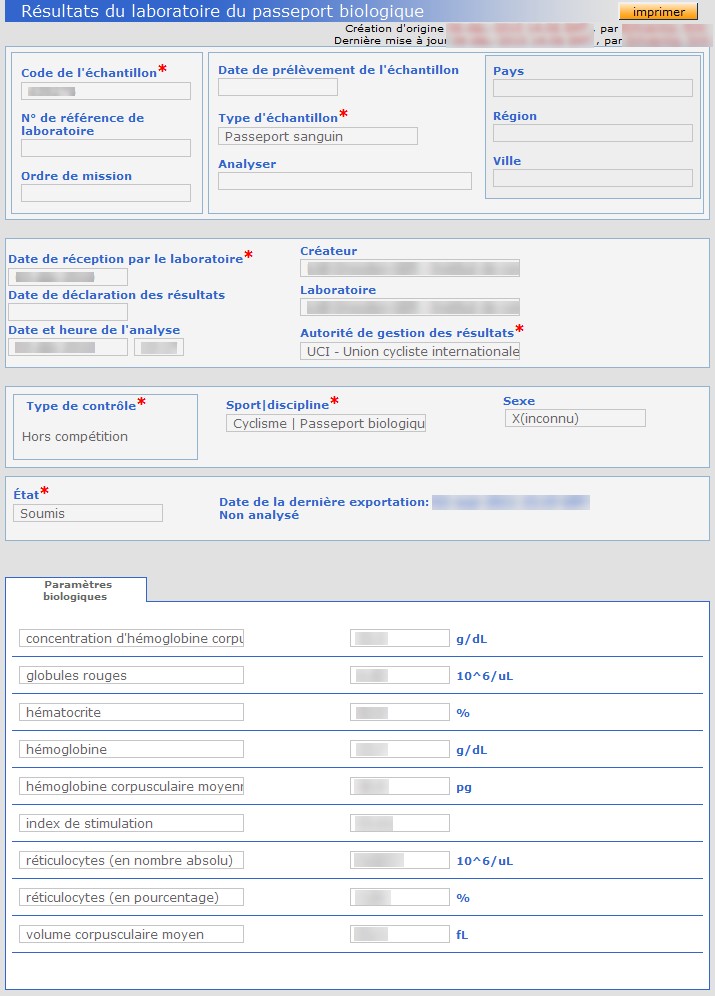Click the État Soumis field

[x=88, y=513]
